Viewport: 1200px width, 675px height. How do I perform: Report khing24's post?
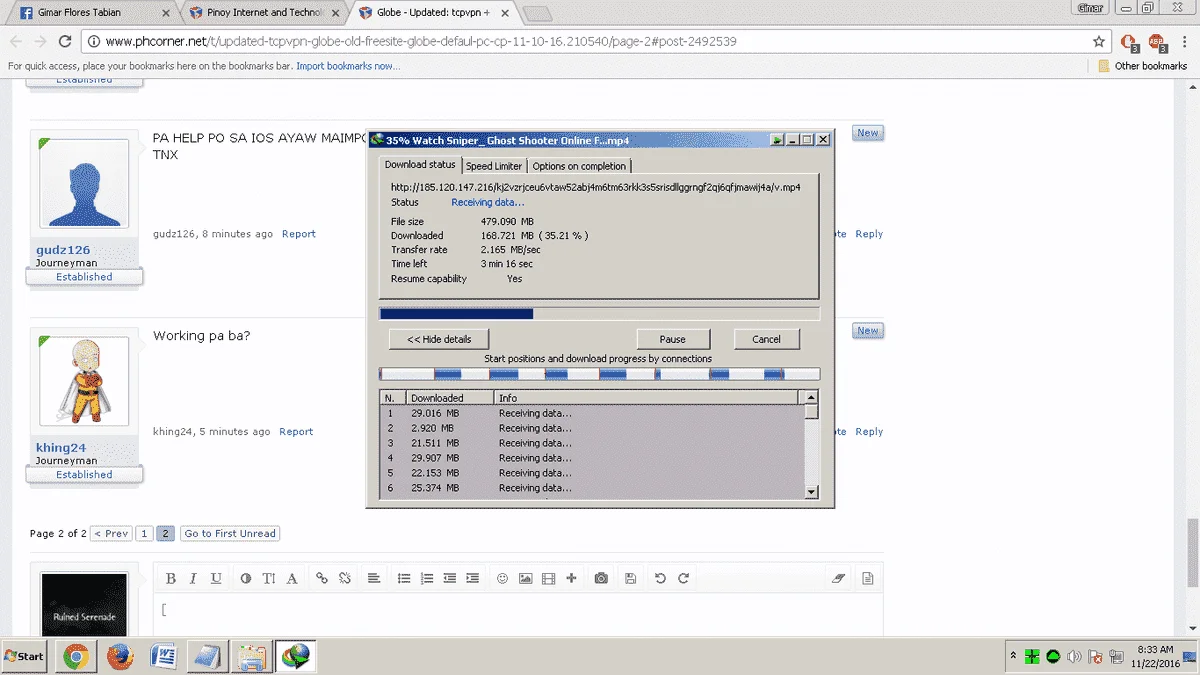tap(296, 432)
